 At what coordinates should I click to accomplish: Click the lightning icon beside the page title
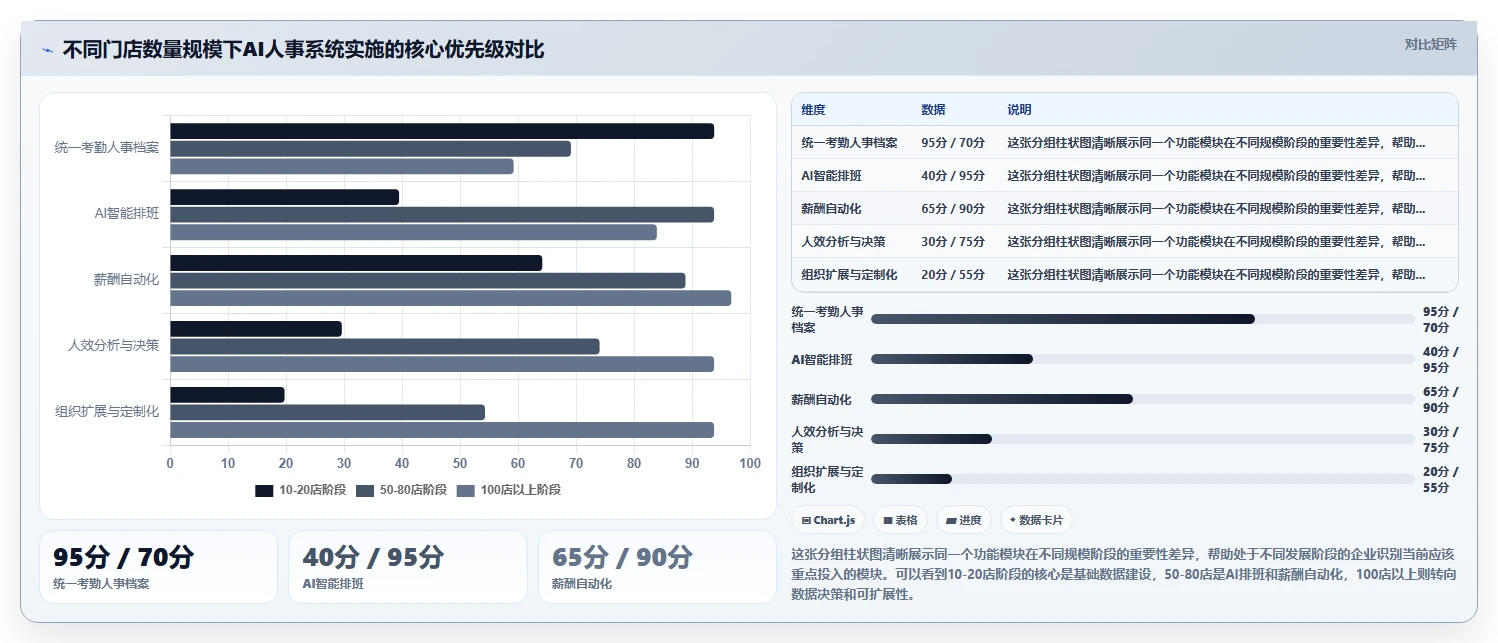[47, 50]
